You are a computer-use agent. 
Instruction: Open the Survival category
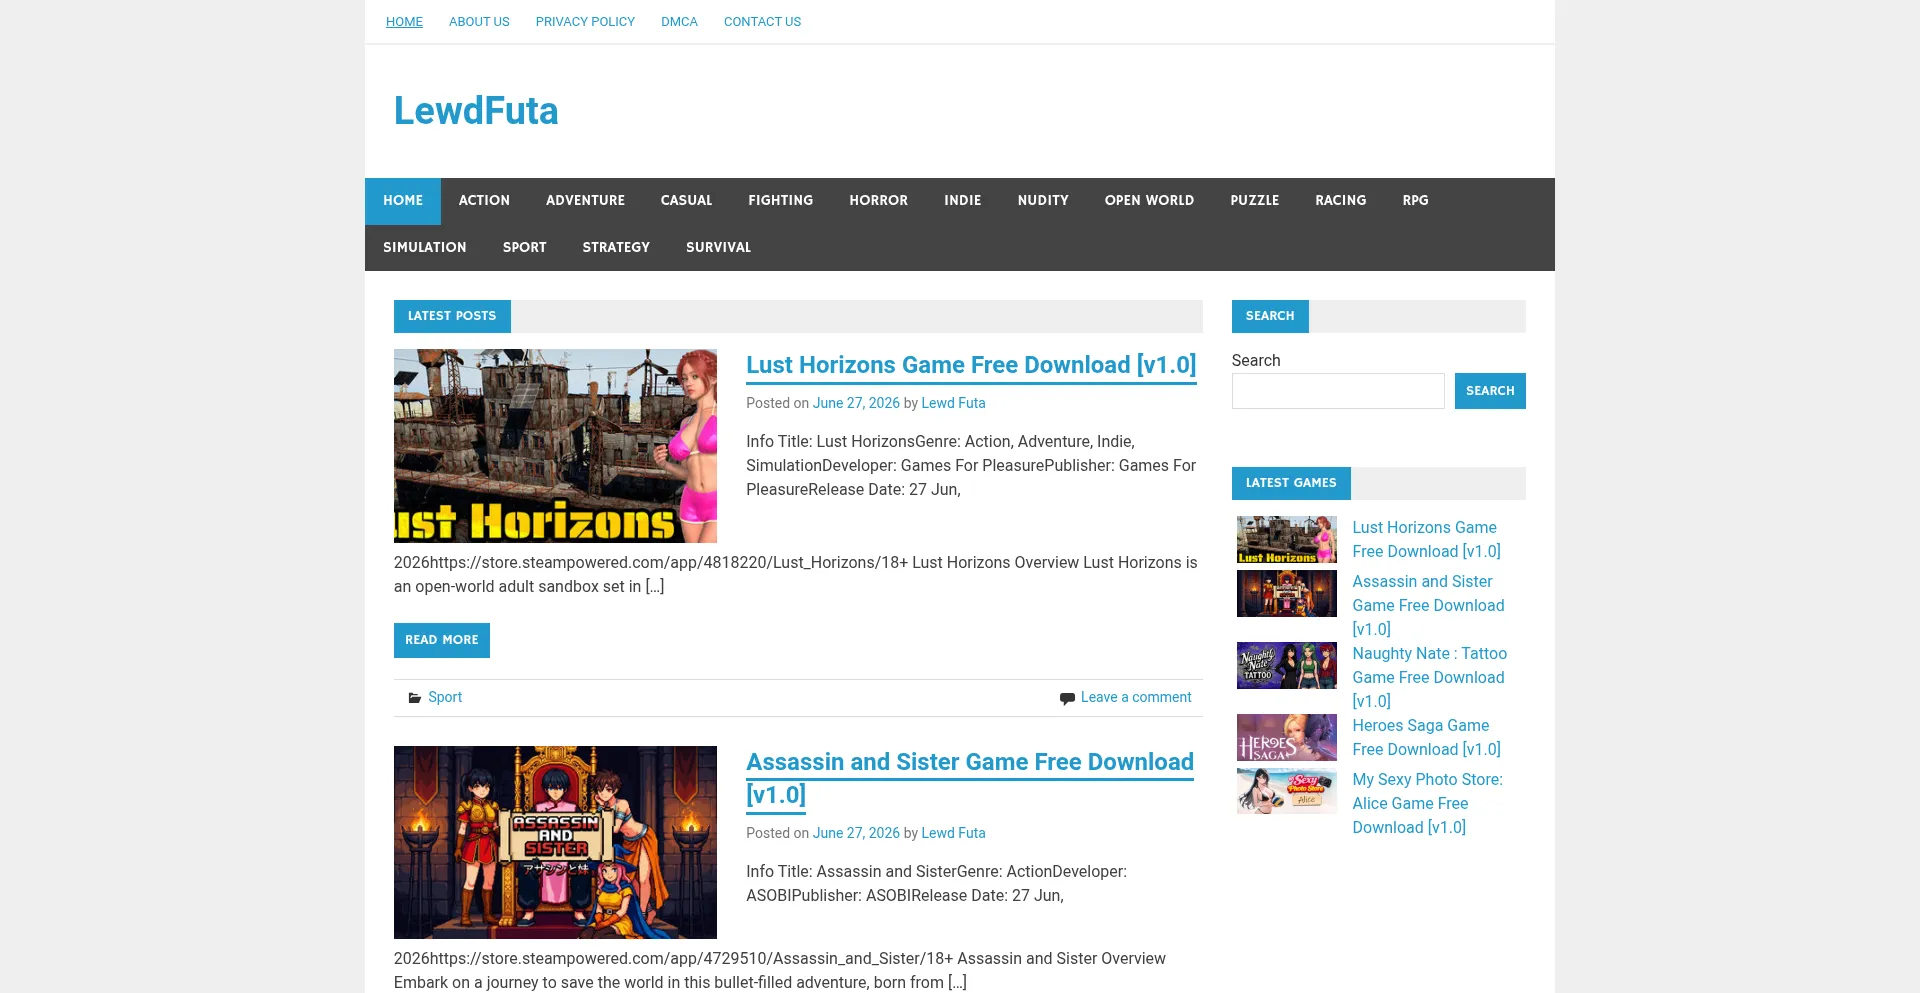click(718, 248)
